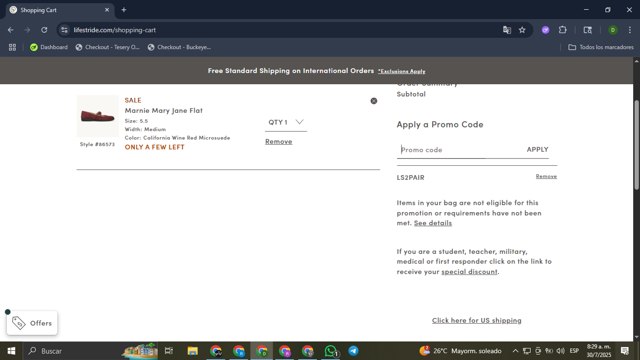Remove the LS2PAIR promo code

click(x=546, y=176)
